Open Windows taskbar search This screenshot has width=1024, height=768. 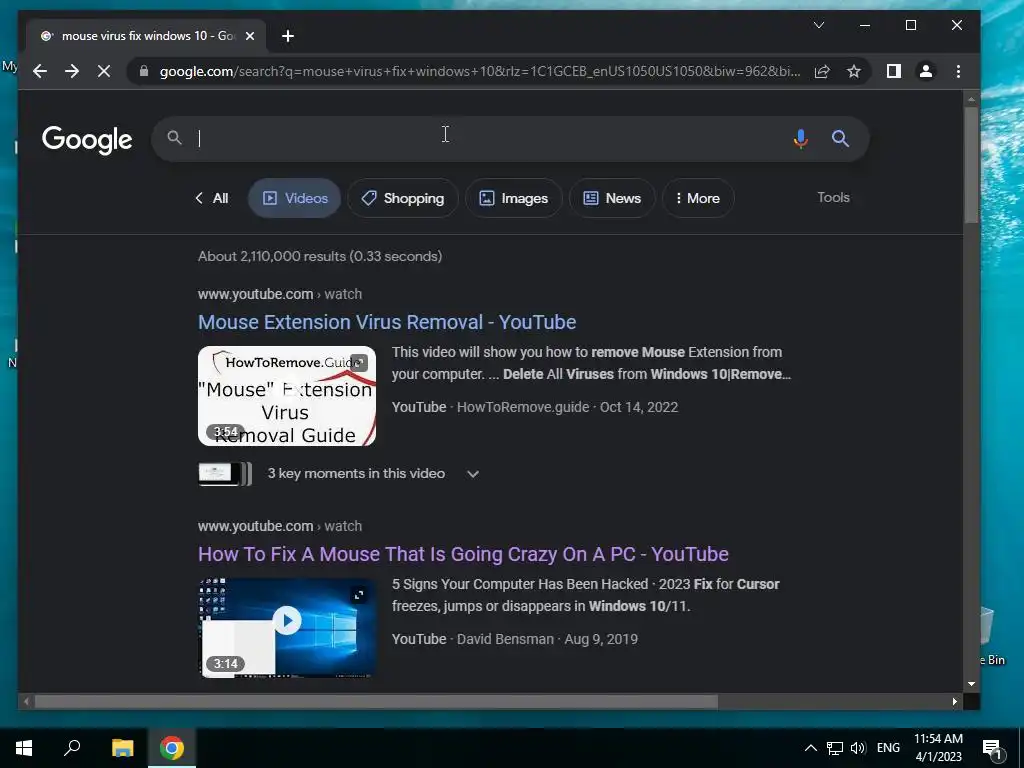point(72,748)
